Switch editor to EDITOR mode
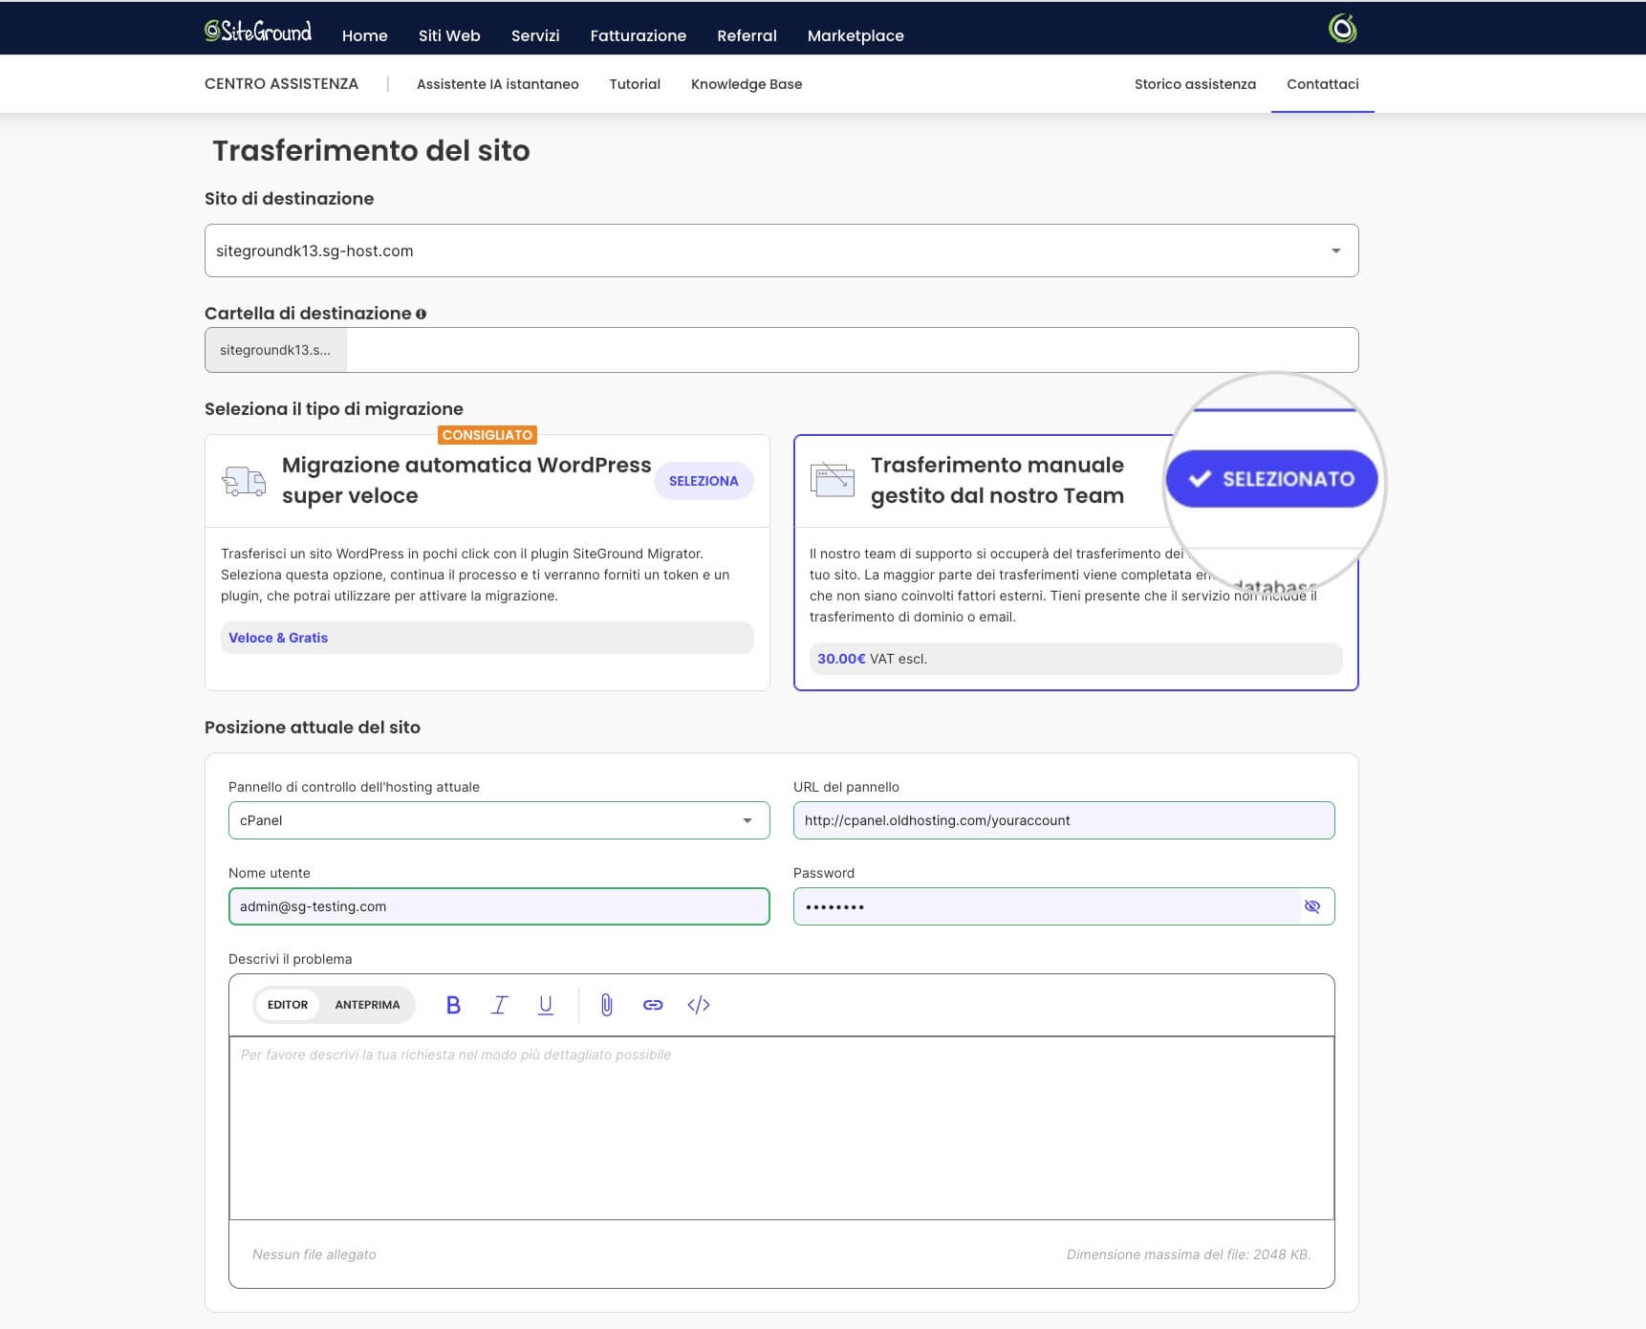The image size is (1646, 1329). point(287,1005)
